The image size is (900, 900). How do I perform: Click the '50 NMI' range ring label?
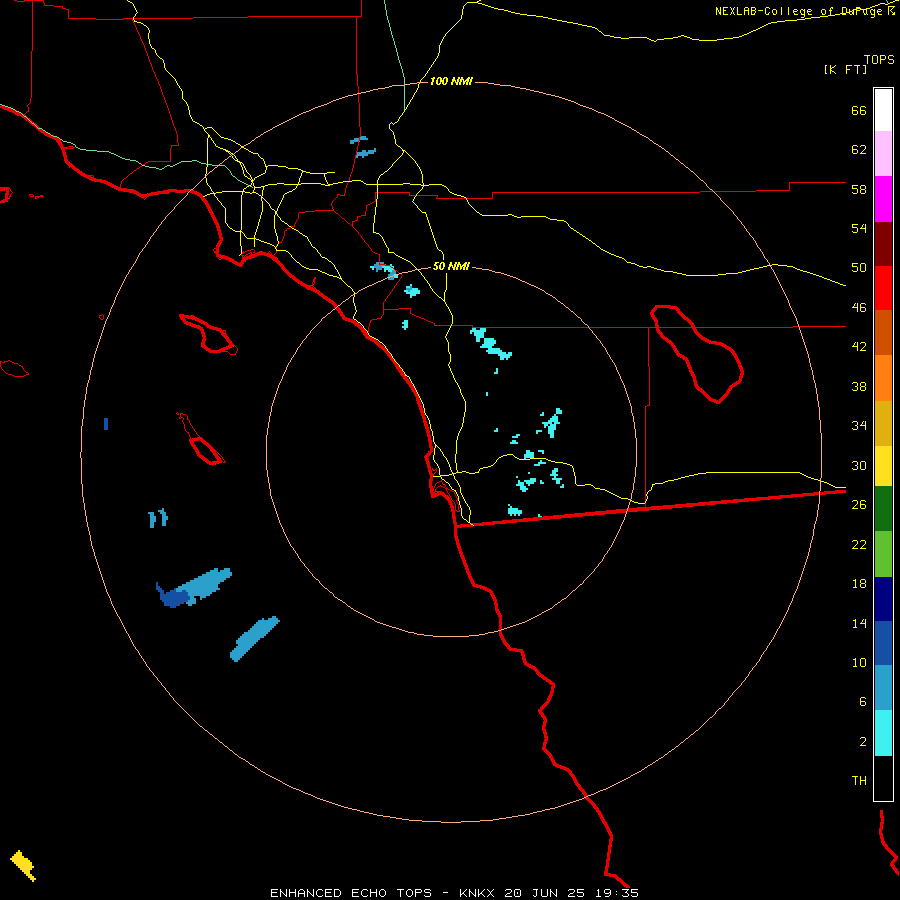coord(451,266)
